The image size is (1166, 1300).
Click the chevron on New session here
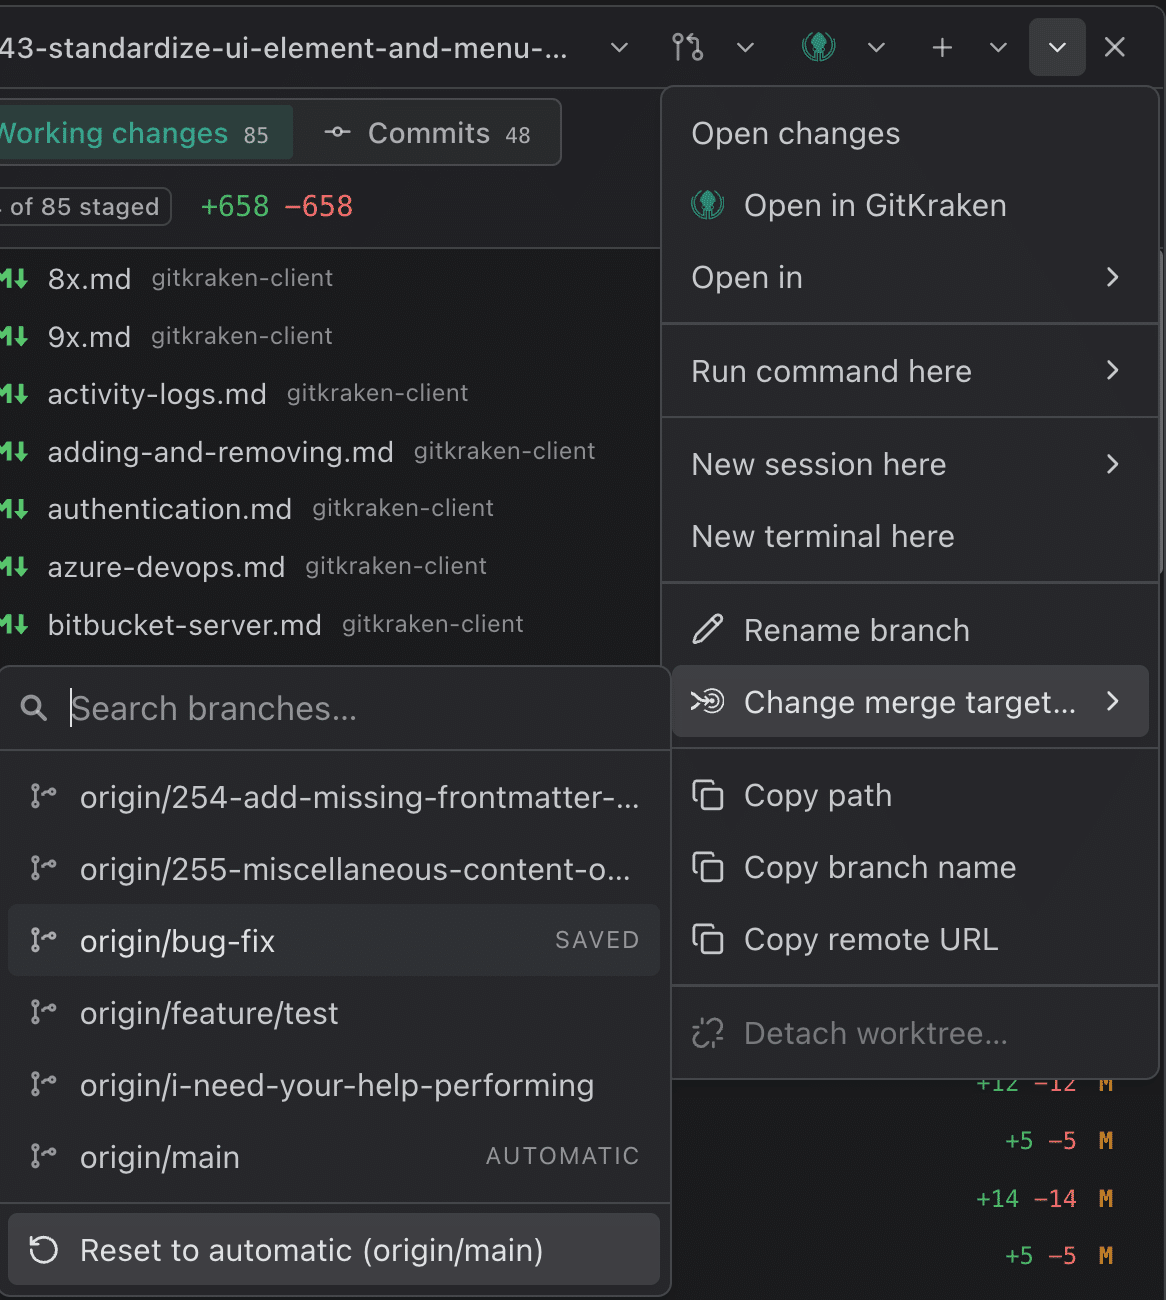click(1112, 464)
